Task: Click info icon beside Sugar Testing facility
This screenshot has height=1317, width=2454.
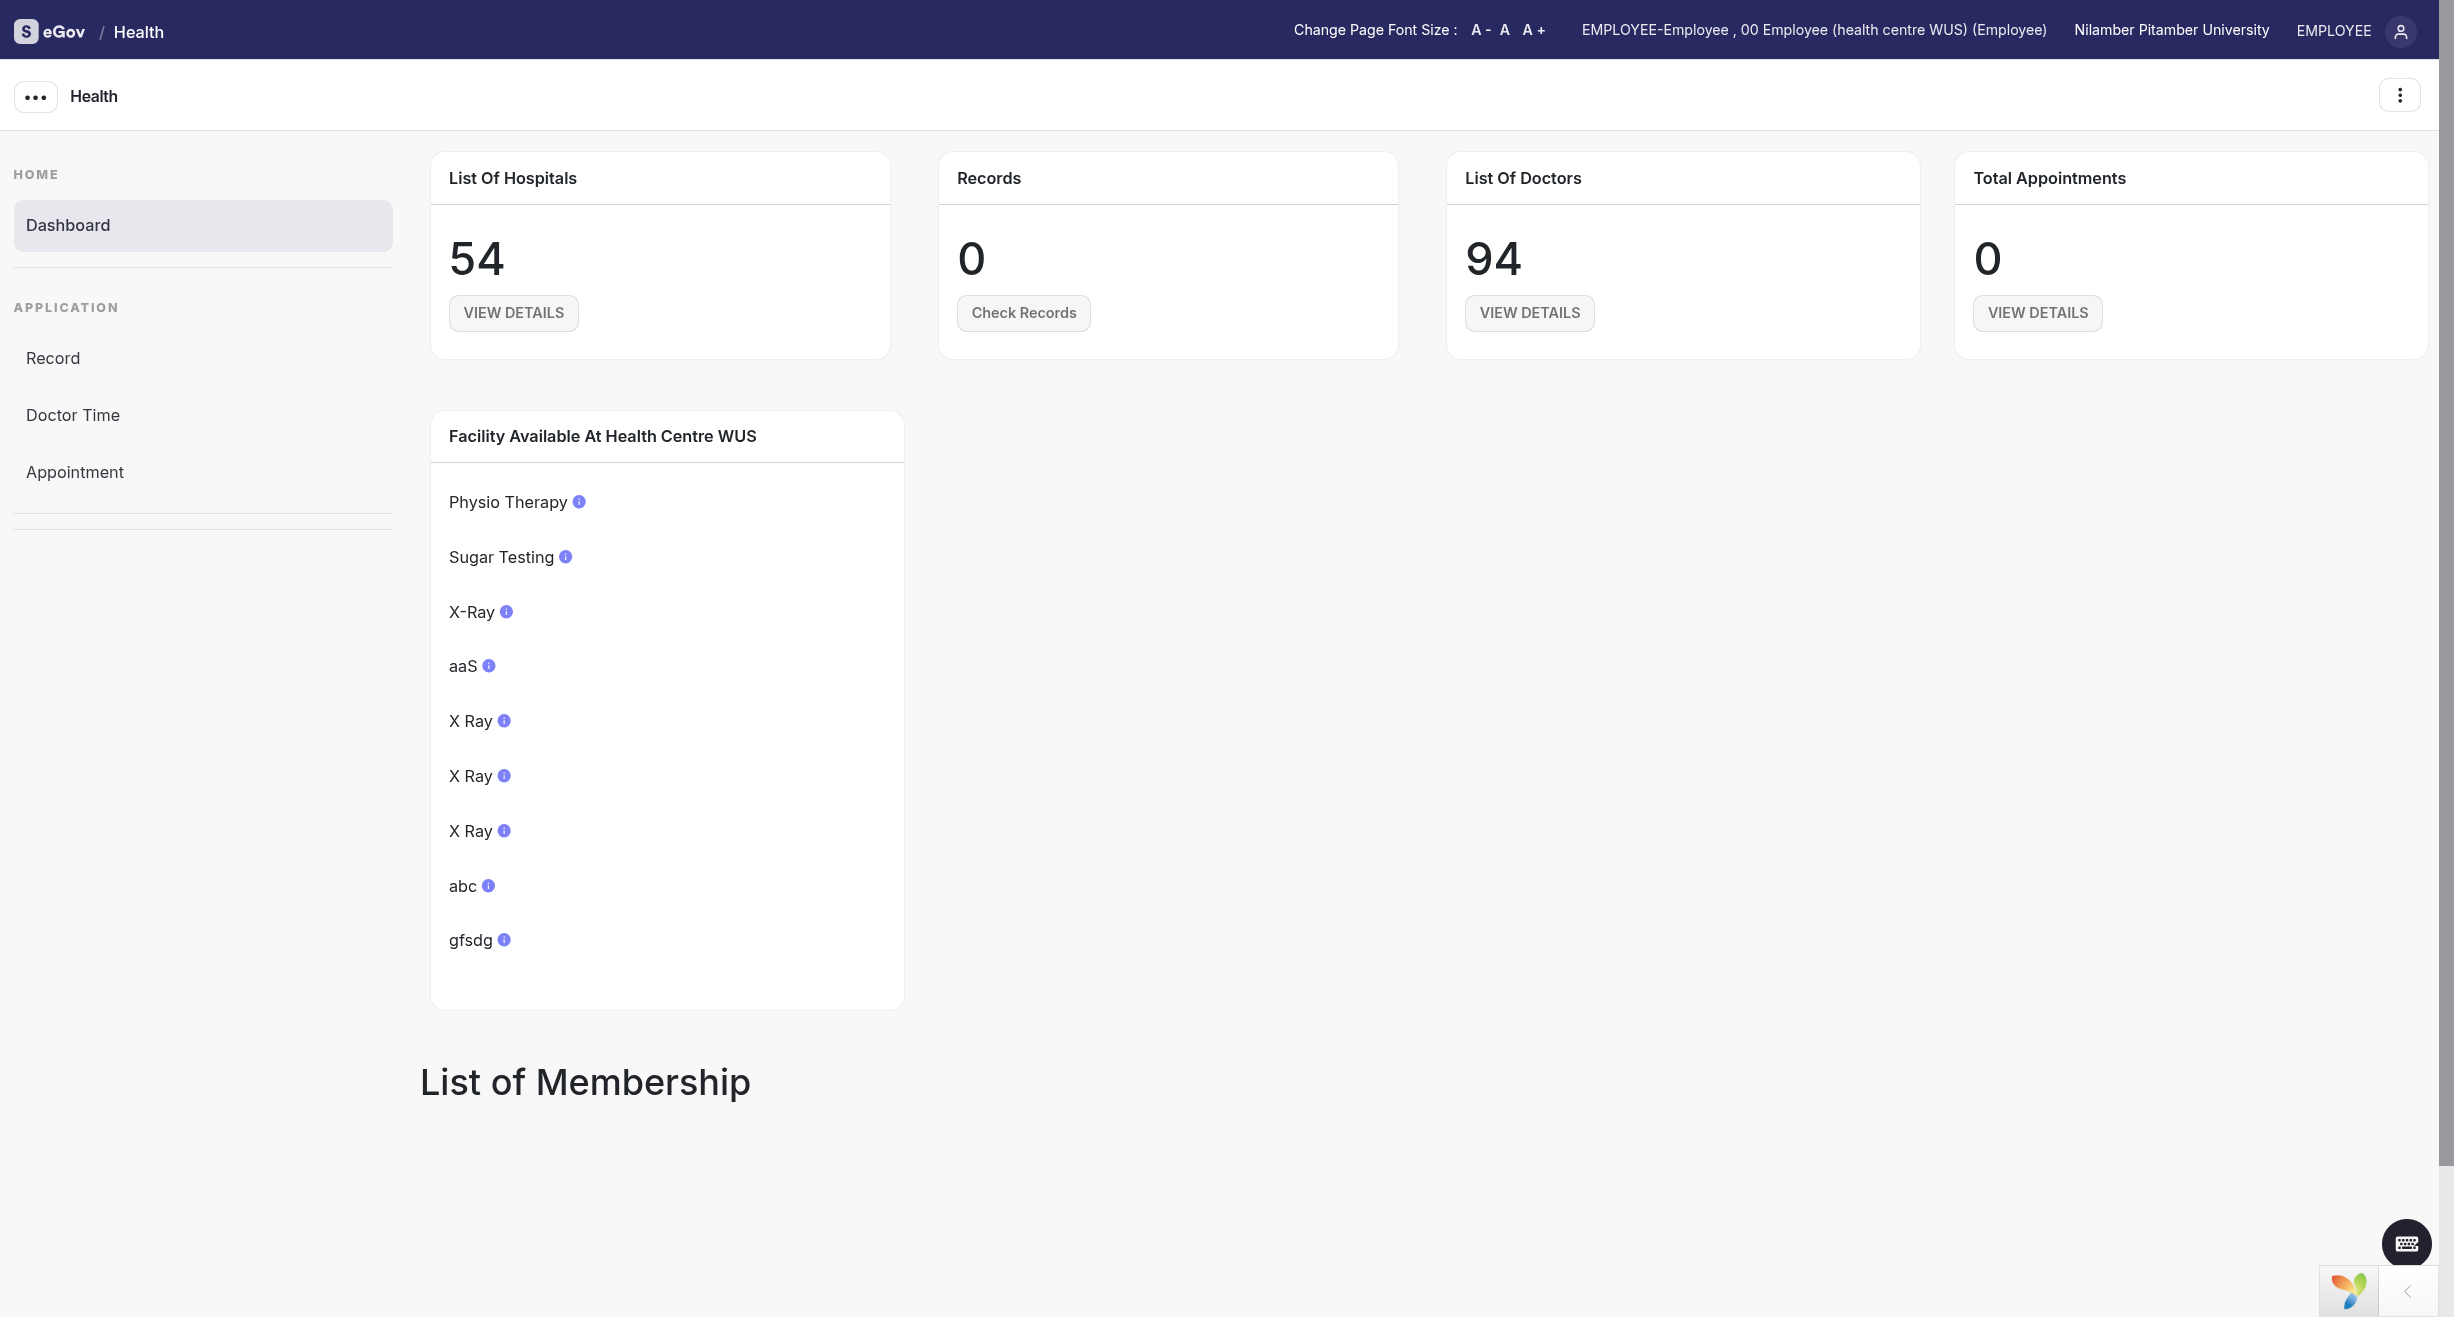Action: point(564,557)
